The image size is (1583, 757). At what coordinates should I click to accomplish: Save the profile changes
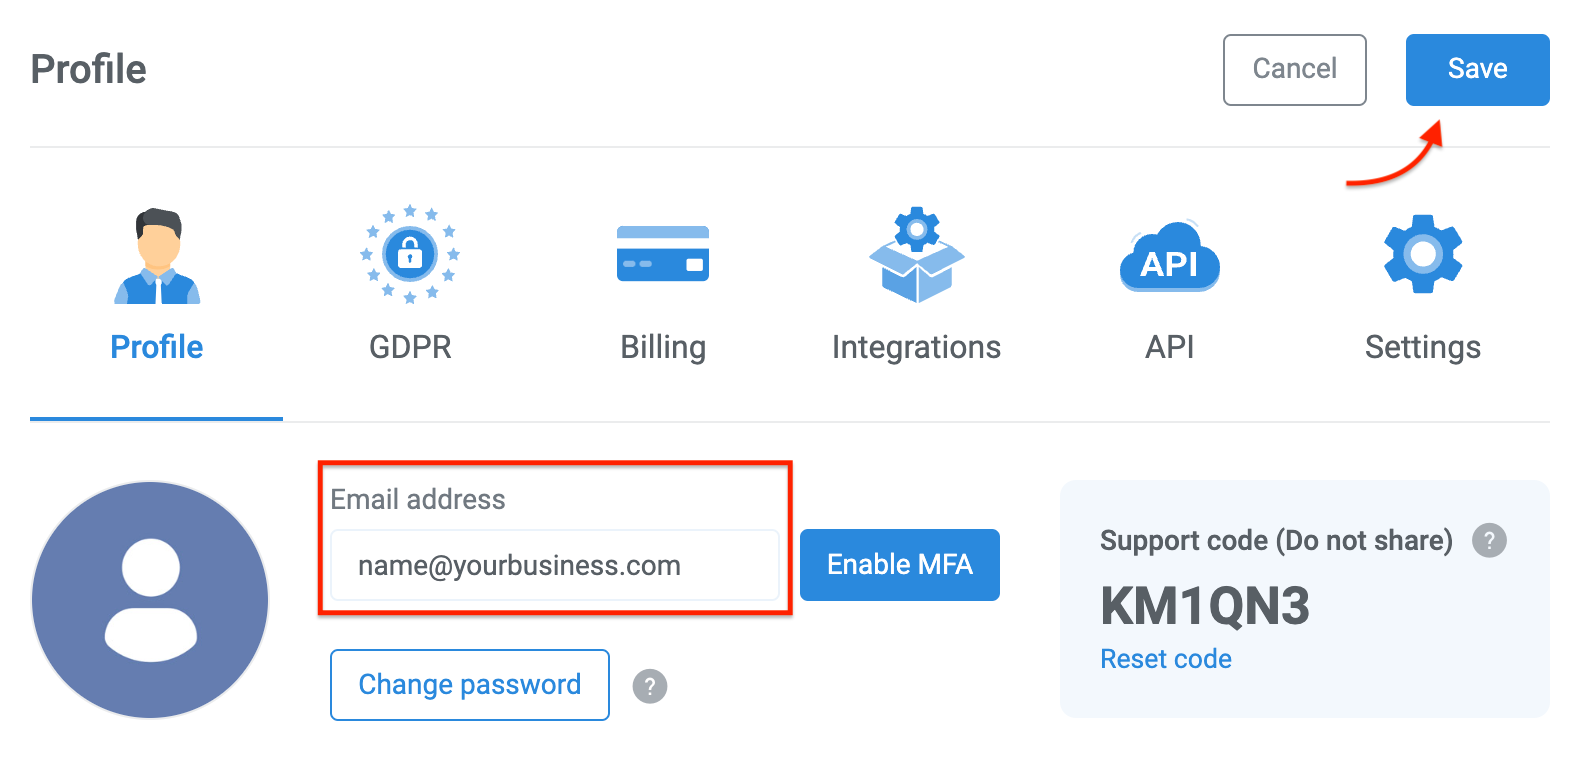(1477, 69)
